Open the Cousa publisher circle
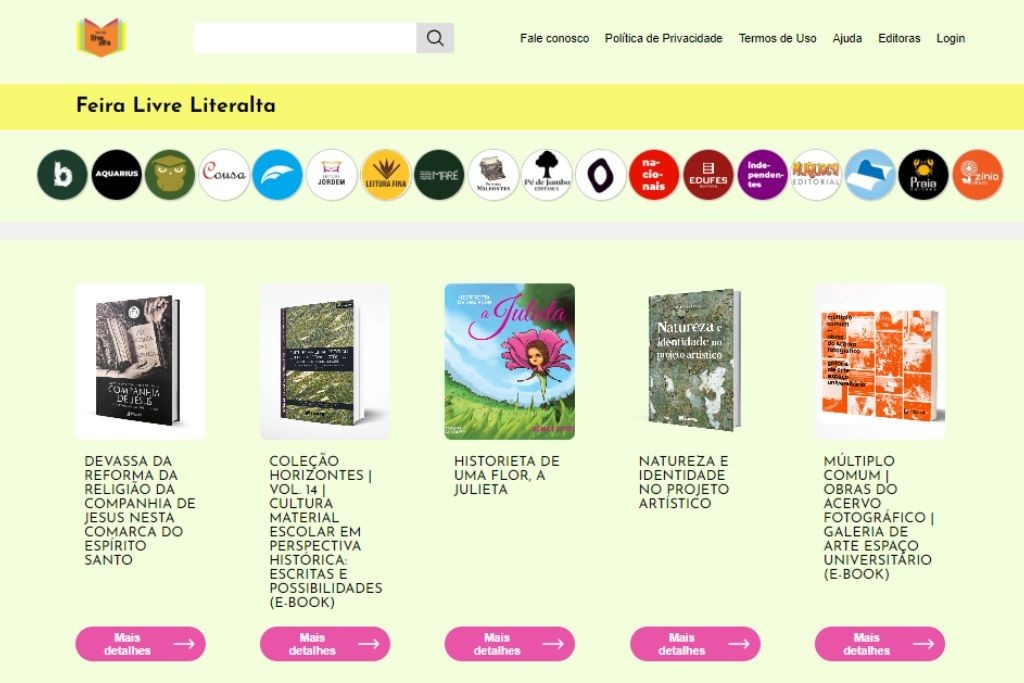This screenshot has height=683, width=1024. [x=224, y=174]
